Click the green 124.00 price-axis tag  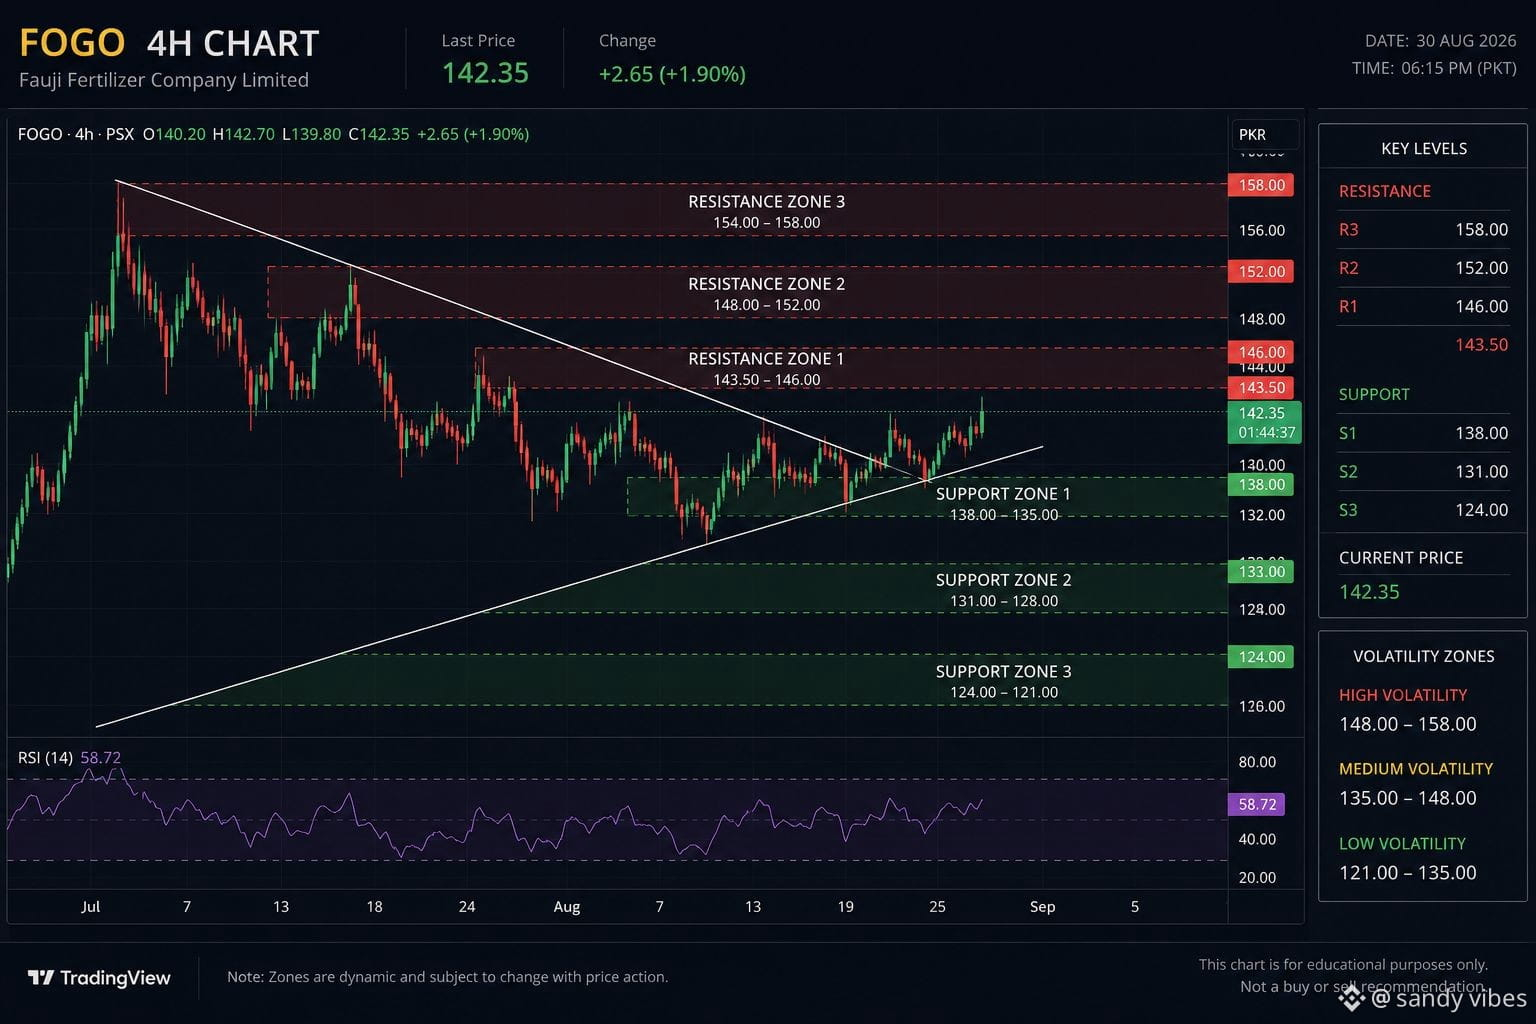[1261, 656]
